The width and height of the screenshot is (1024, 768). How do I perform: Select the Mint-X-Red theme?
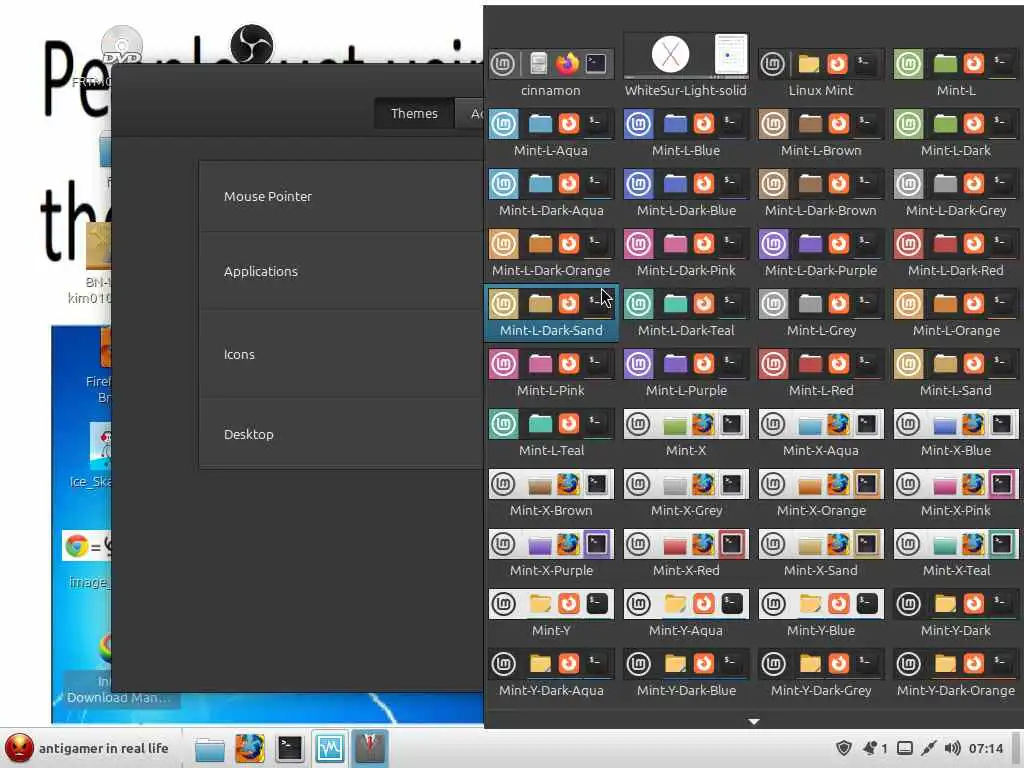(x=686, y=544)
